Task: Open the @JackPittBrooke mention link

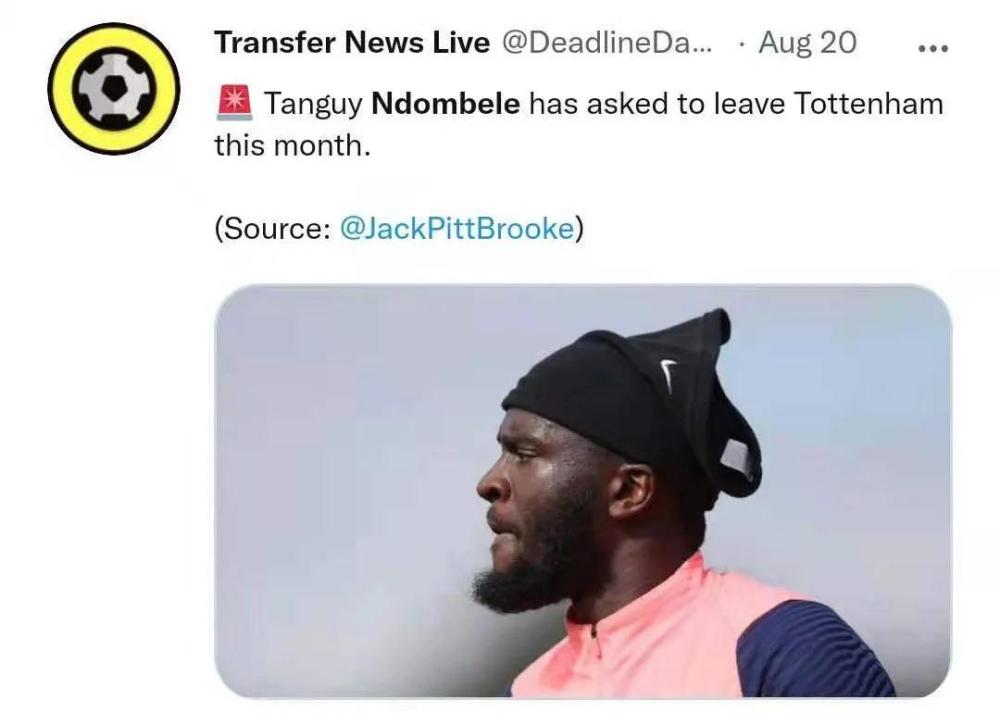Action: click(457, 228)
